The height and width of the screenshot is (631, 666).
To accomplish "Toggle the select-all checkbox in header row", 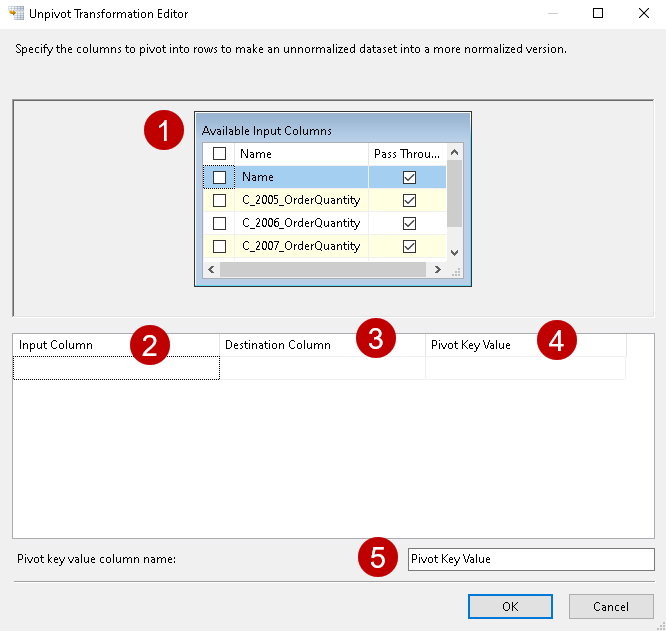I will [x=219, y=153].
